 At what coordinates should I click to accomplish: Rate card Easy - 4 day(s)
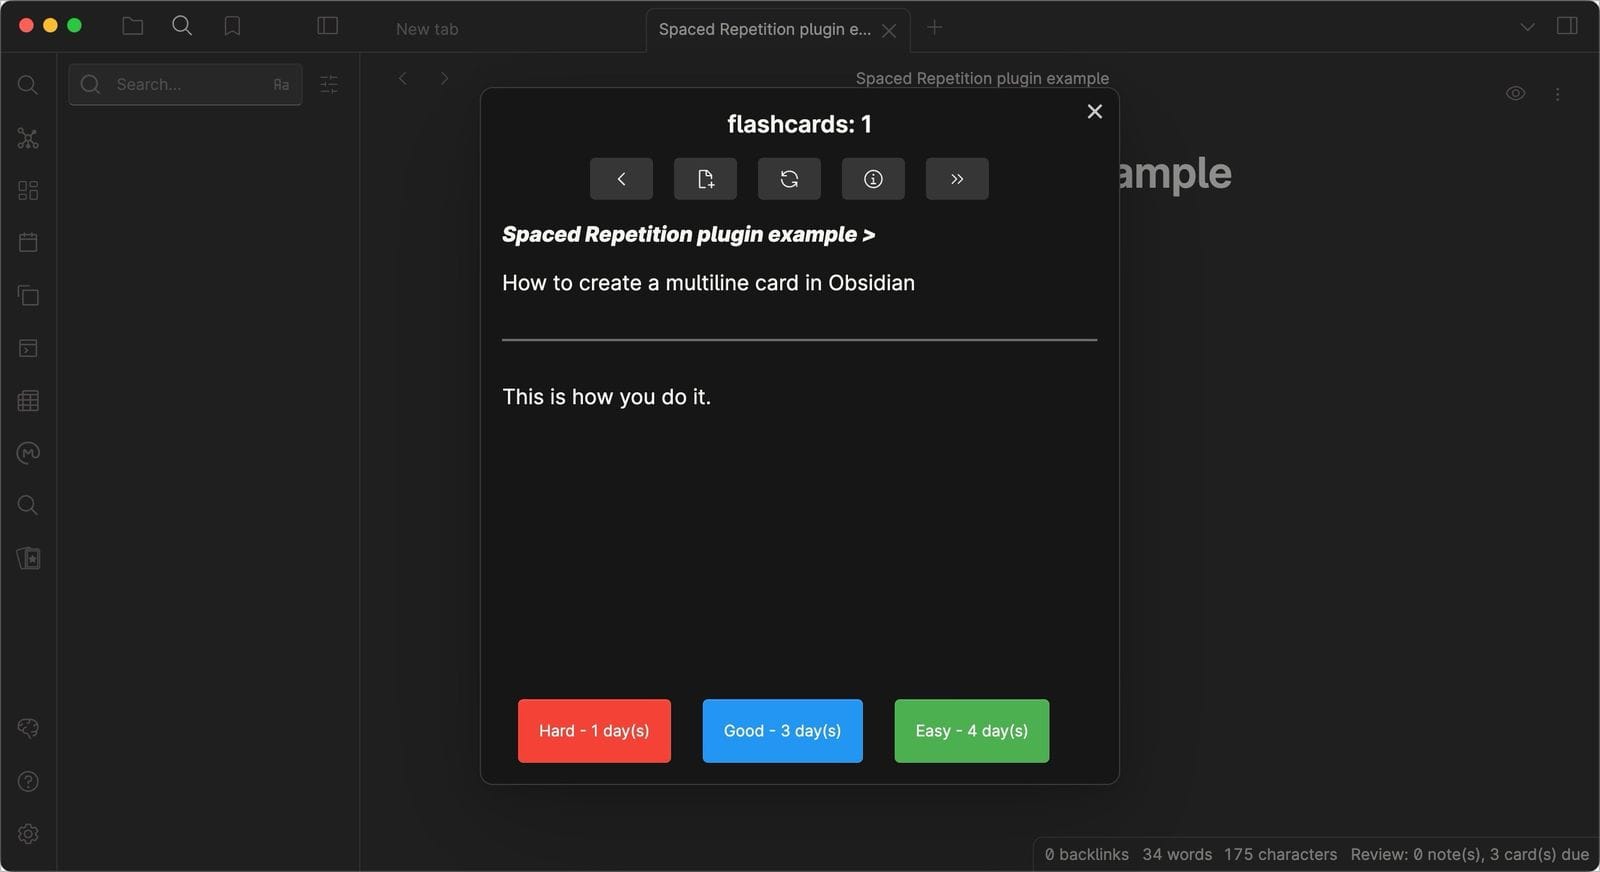click(971, 731)
